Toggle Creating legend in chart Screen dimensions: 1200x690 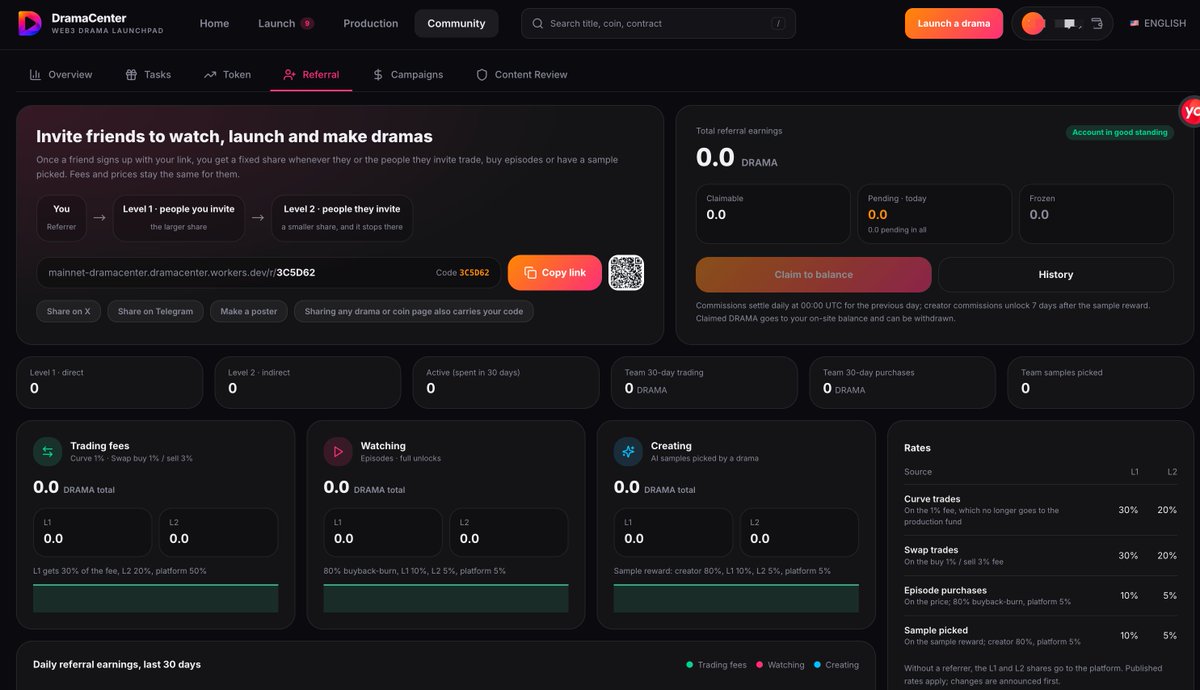pos(836,665)
